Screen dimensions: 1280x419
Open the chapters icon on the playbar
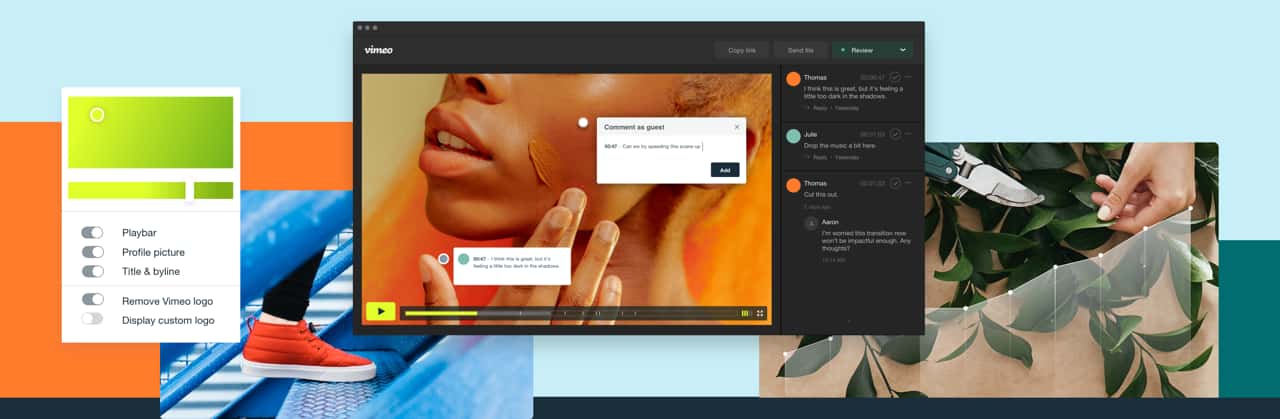pos(746,313)
